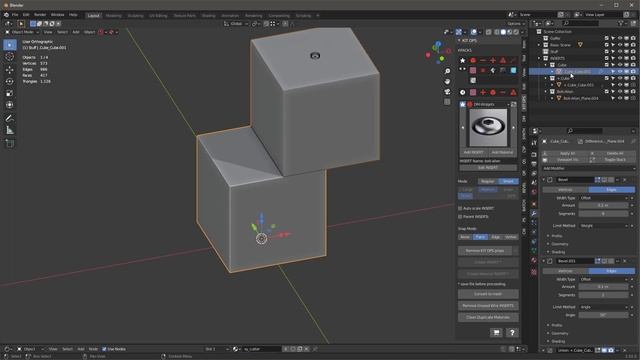Adjust the Bevel.001 Angle slider
Image resolution: width=640 pixels, height=360 pixels.
[x=603, y=315]
